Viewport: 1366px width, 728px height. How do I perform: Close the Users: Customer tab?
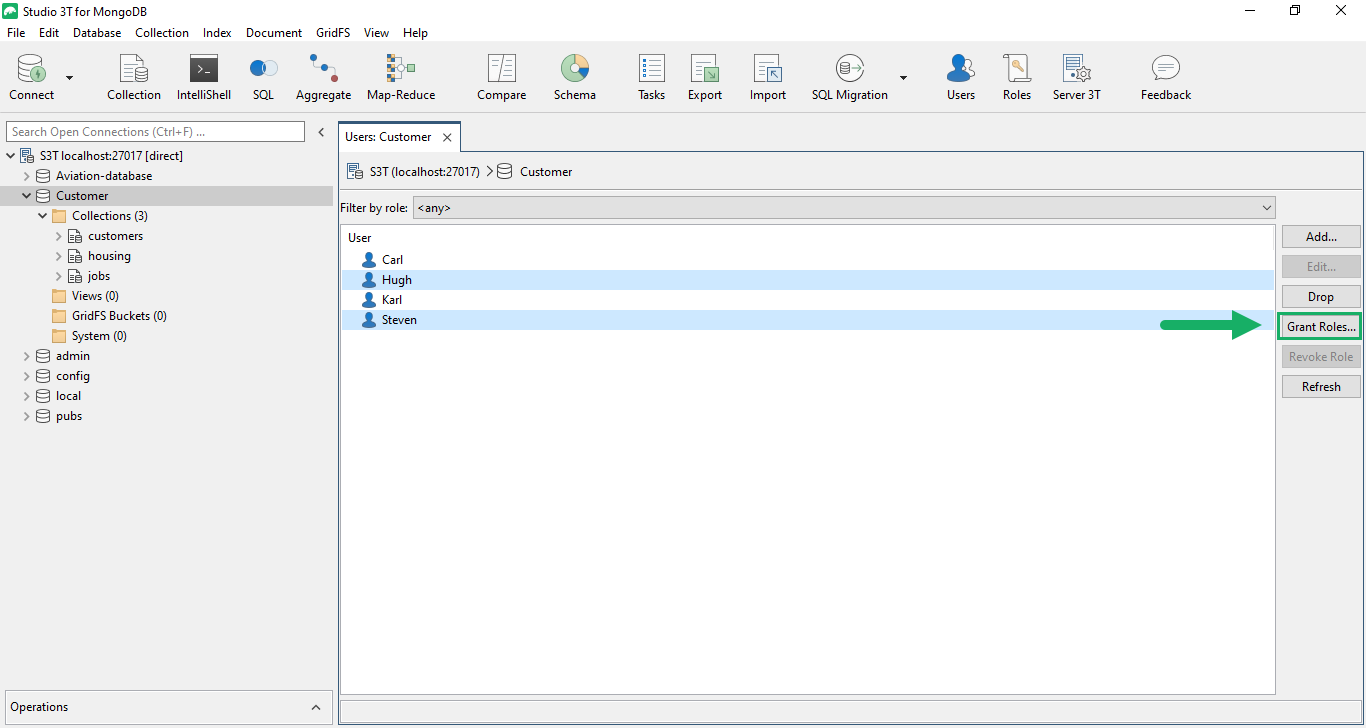click(x=447, y=136)
